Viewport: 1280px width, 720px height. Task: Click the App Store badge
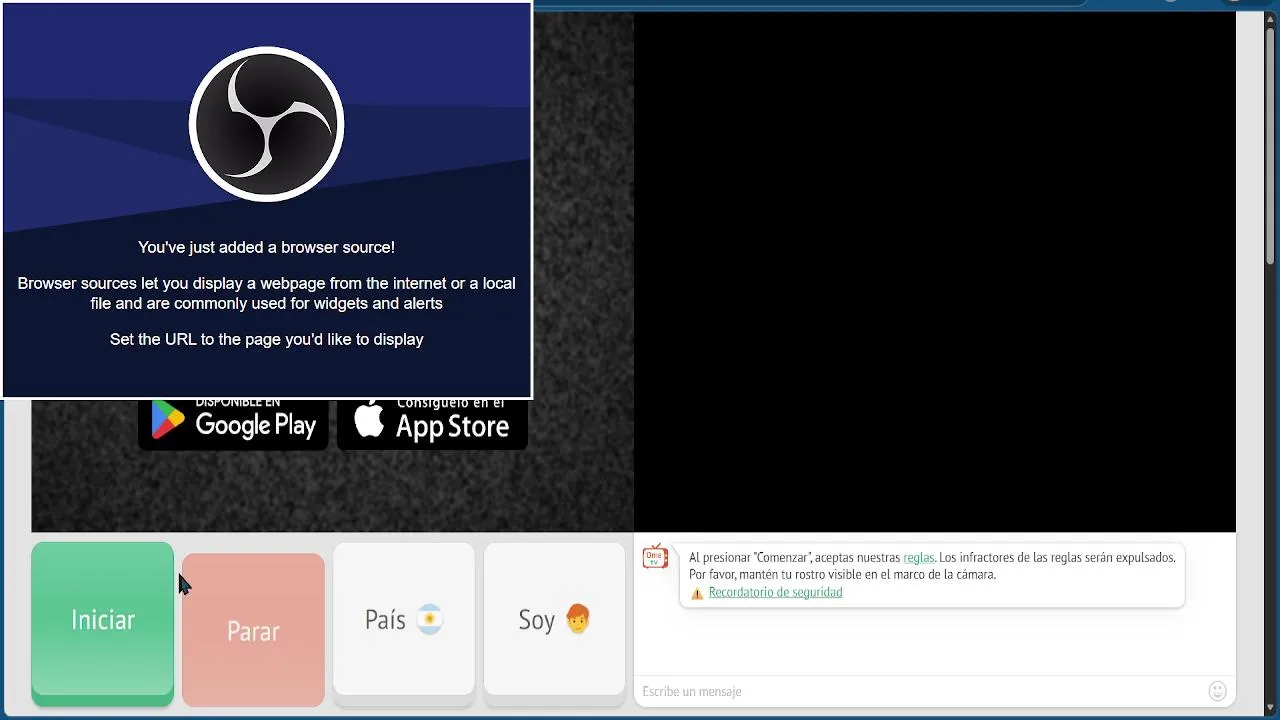click(432, 425)
